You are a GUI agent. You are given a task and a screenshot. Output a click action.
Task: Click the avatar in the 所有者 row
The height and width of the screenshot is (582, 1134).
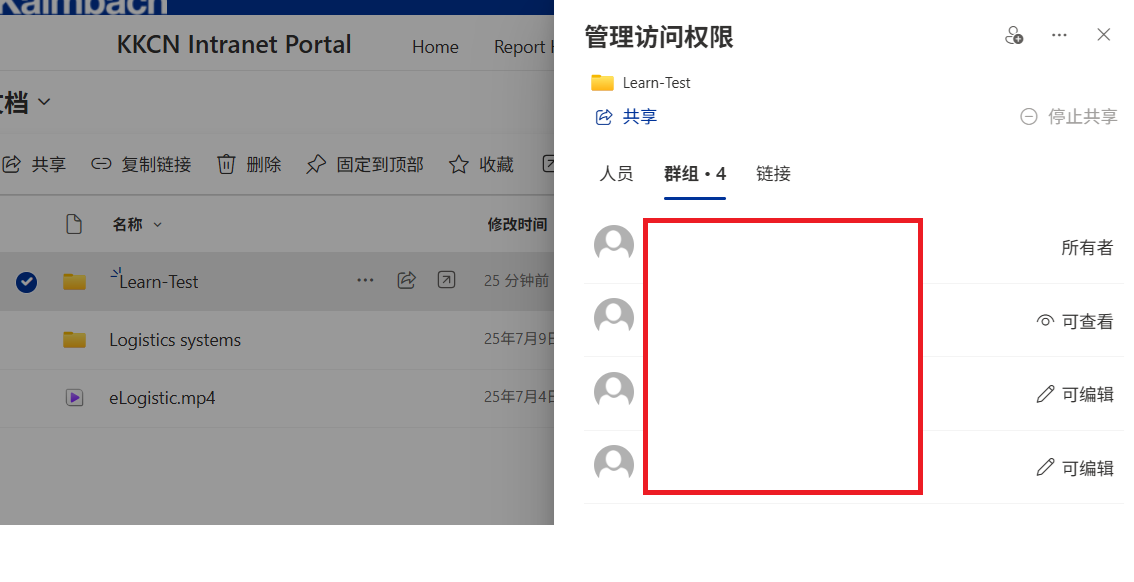(614, 244)
